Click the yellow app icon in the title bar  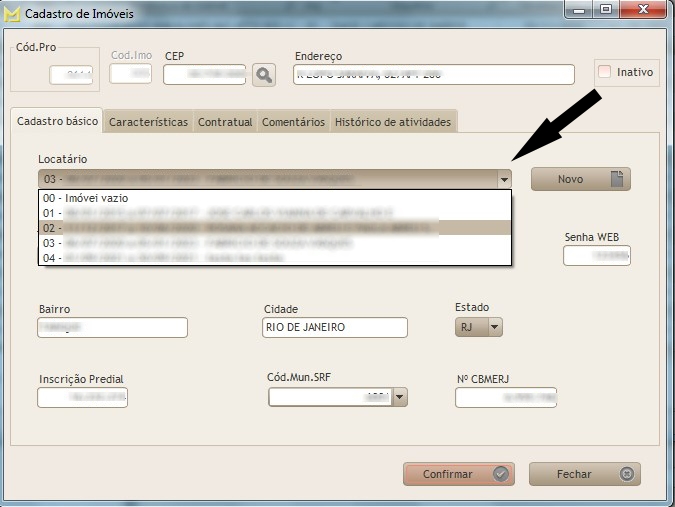tap(12, 13)
